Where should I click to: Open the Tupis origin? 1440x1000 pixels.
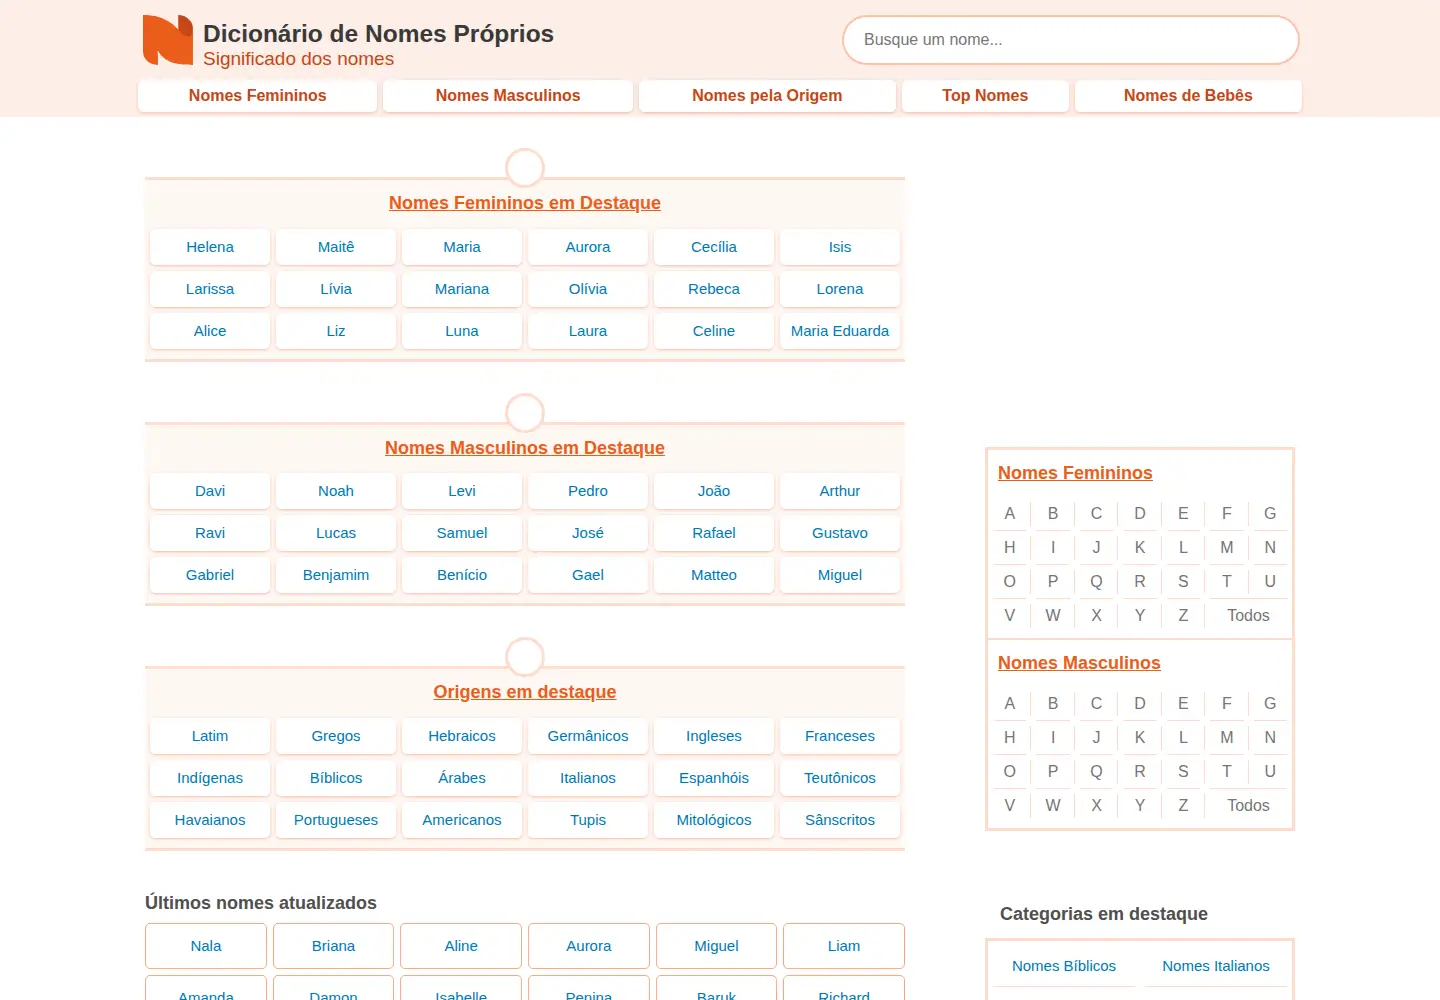click(588, 820)
